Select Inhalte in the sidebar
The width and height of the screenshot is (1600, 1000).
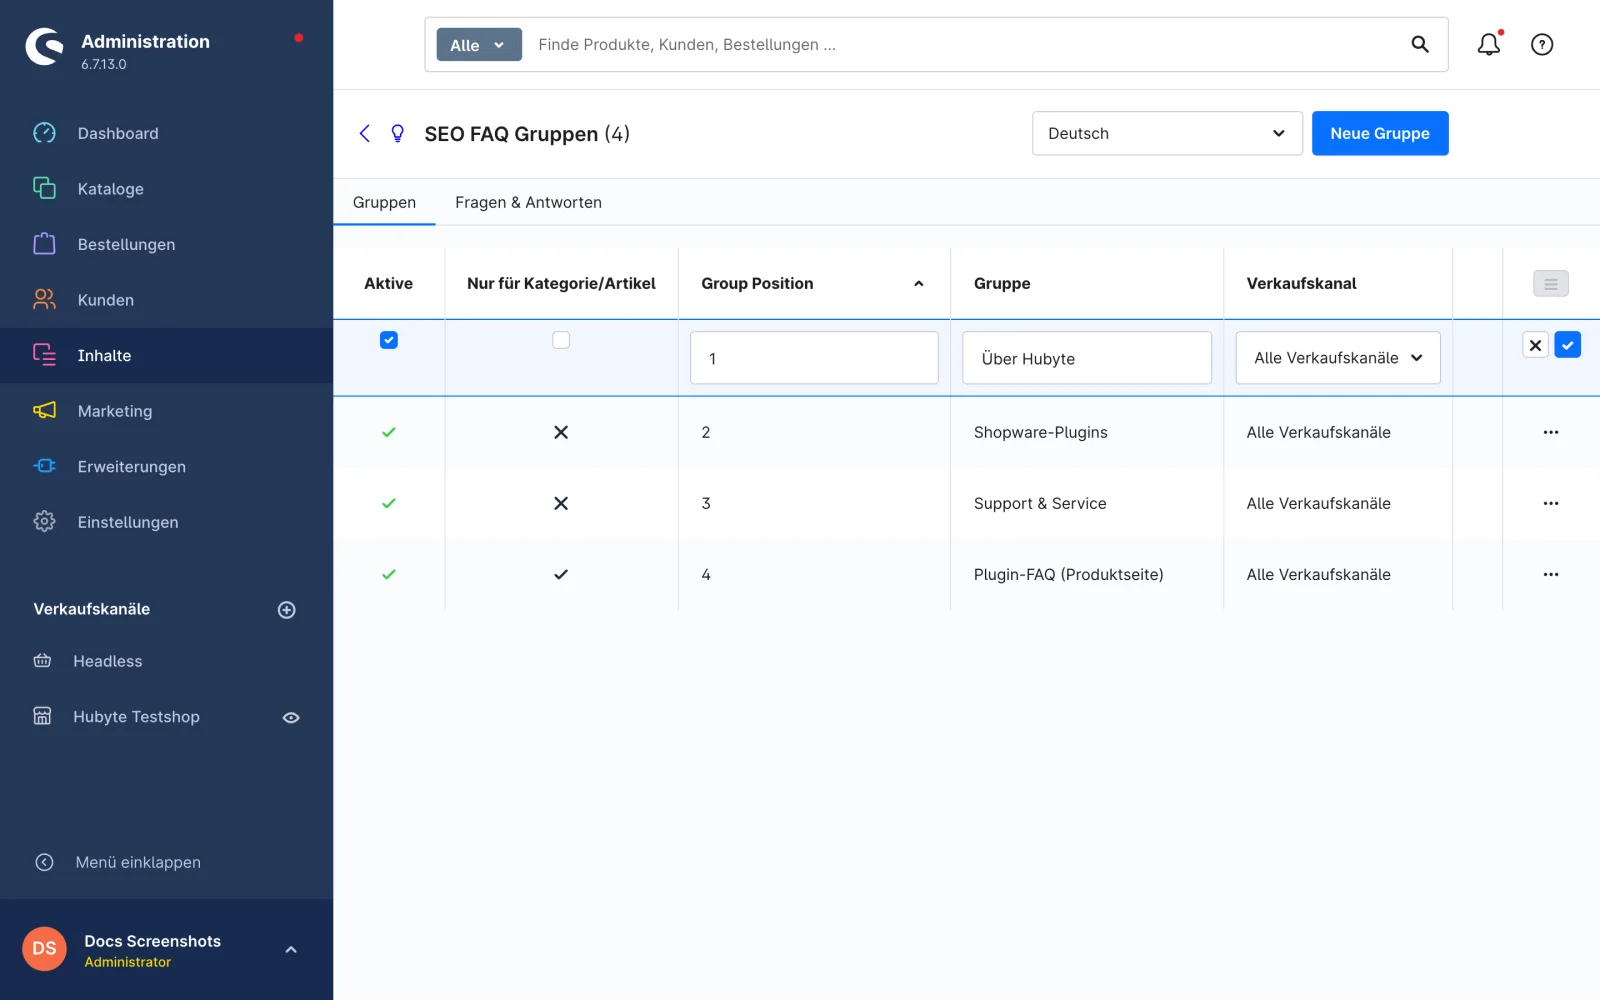tap(166, 355)
